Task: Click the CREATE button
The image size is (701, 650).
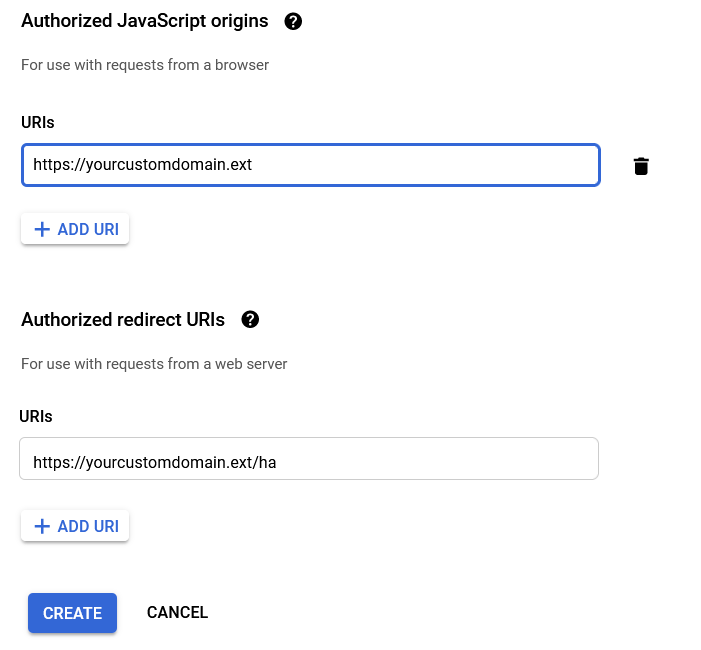Action: pos(72,613)
